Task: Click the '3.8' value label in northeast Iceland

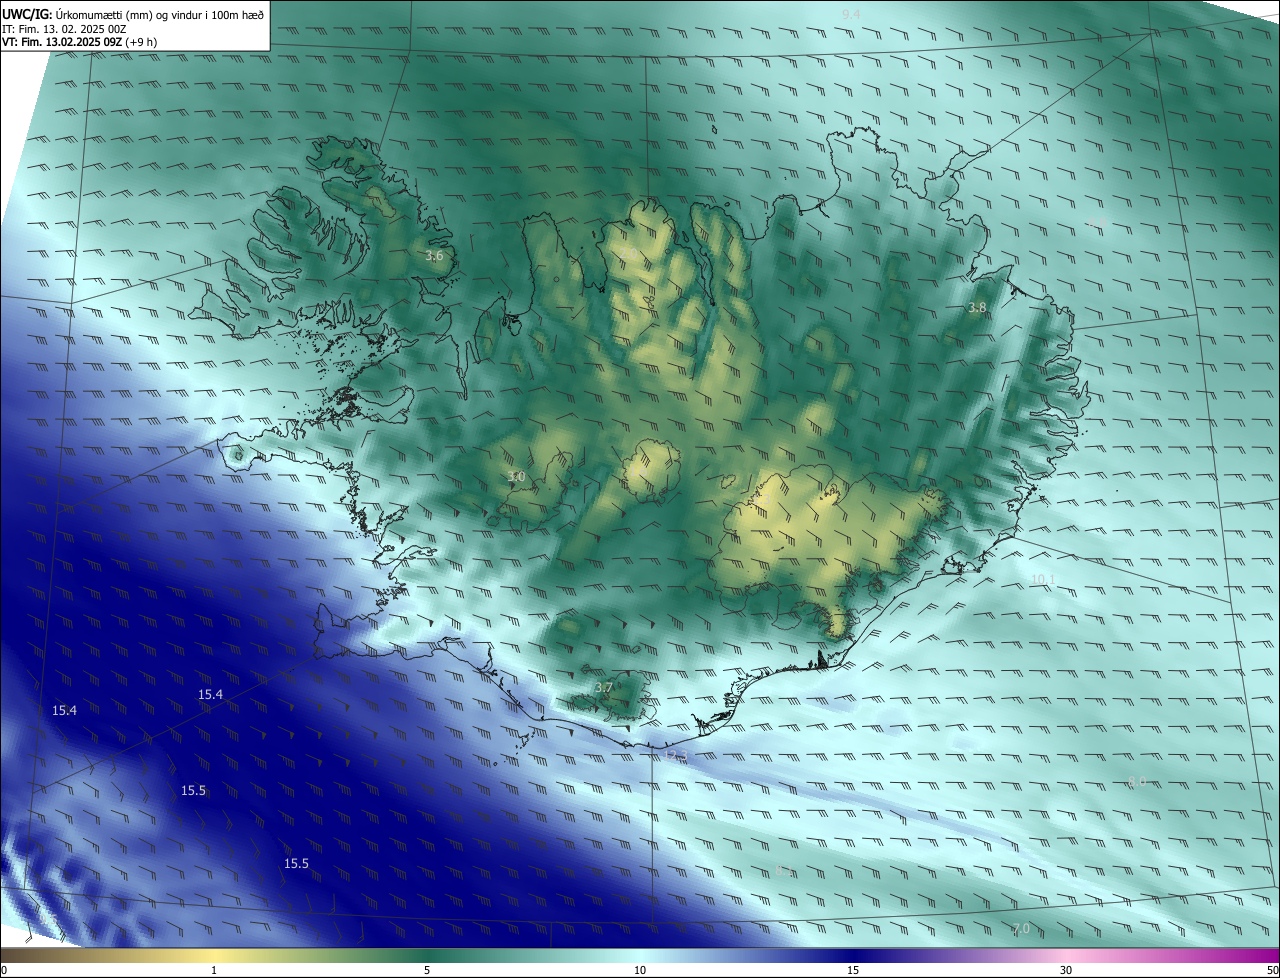Action: 977,308
